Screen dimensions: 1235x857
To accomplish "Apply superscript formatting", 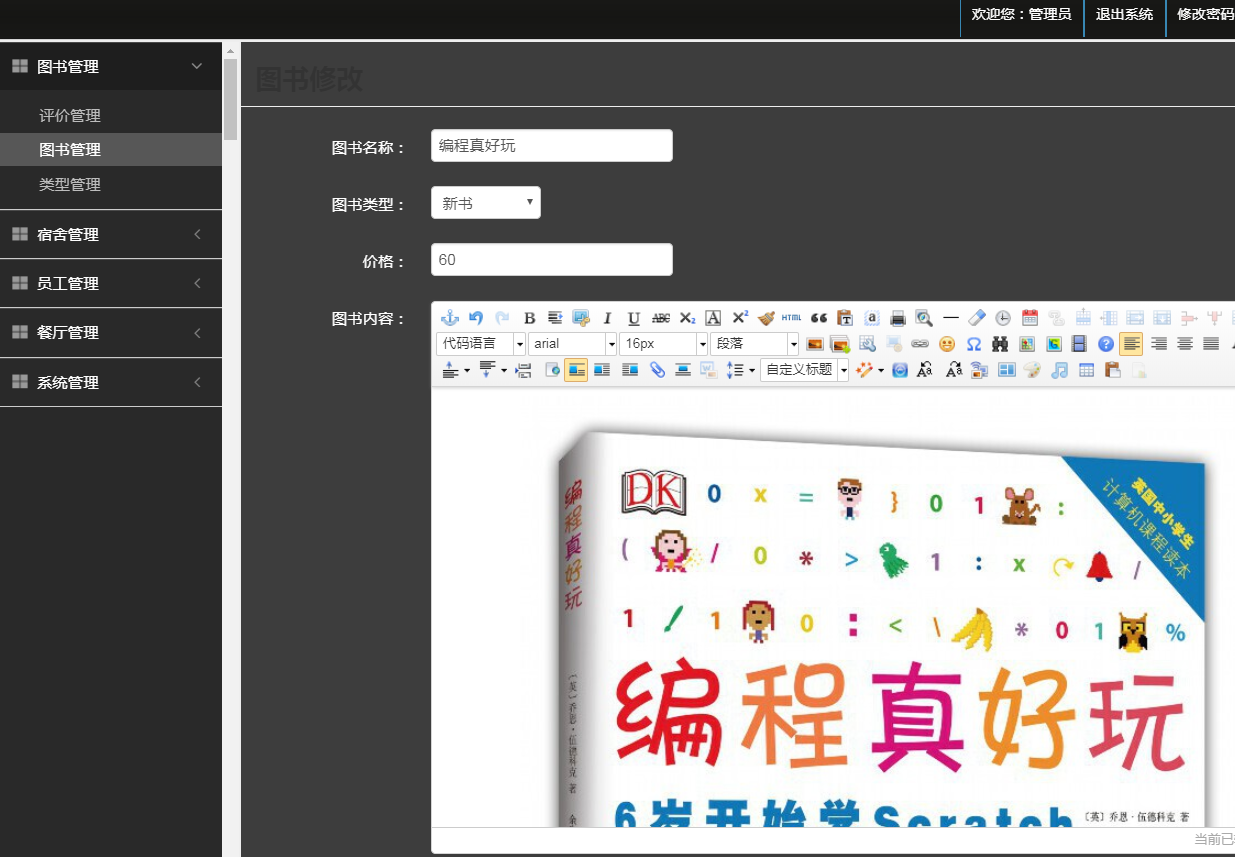I will click(x=740, y=318).
